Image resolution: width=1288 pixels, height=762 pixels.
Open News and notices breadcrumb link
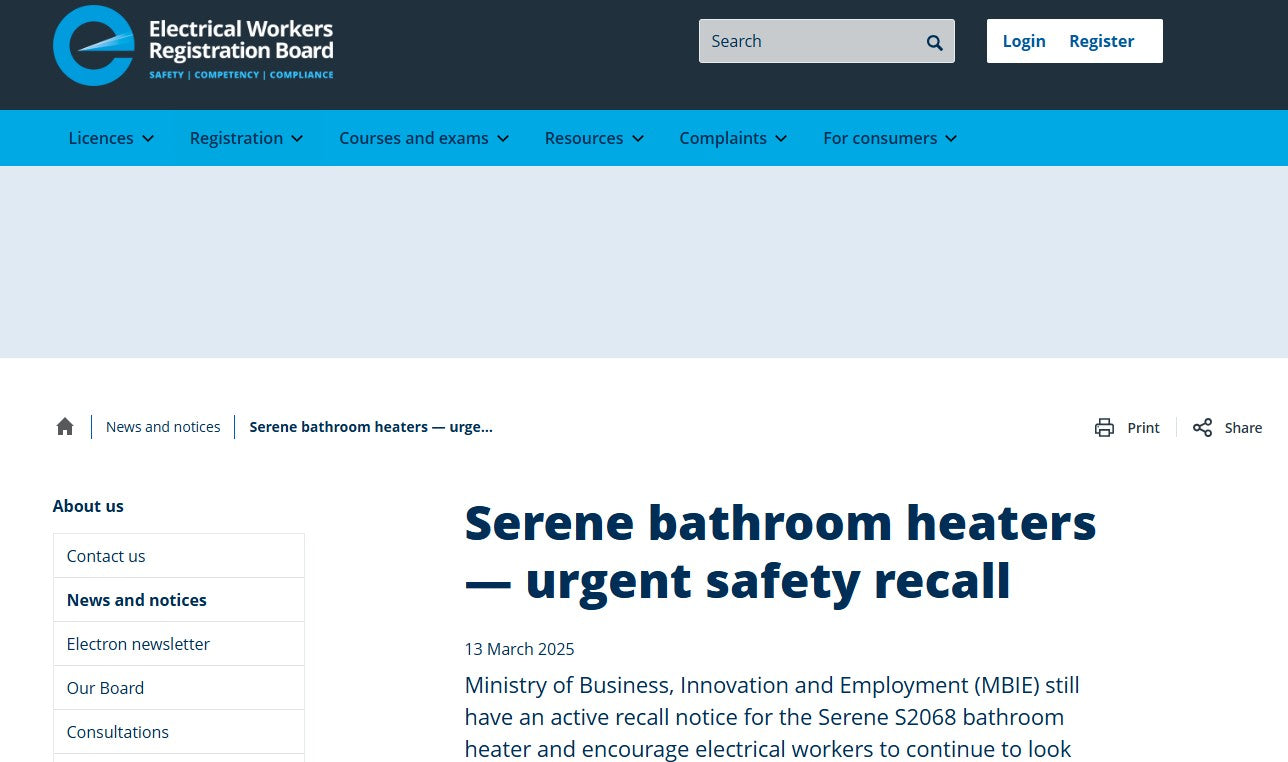[x=163, y=427]
